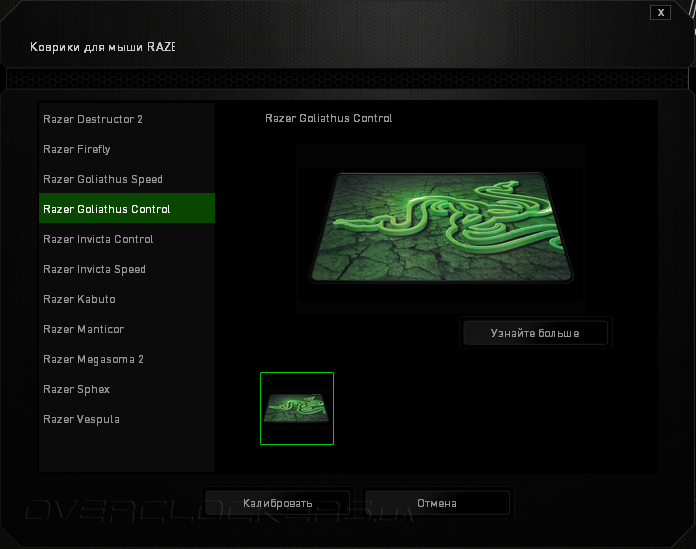Image resolution: width=696 pixels, height=549 pixels.
Task: Select Razer Manticor mouse mat
Action: (x=127, y=329)
